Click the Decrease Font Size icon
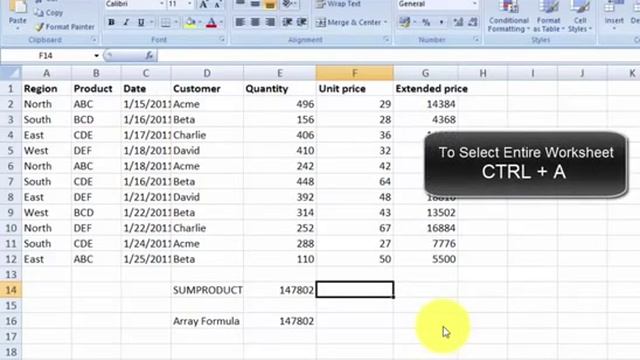Screen dimensions: 640x360 [218, 4]
